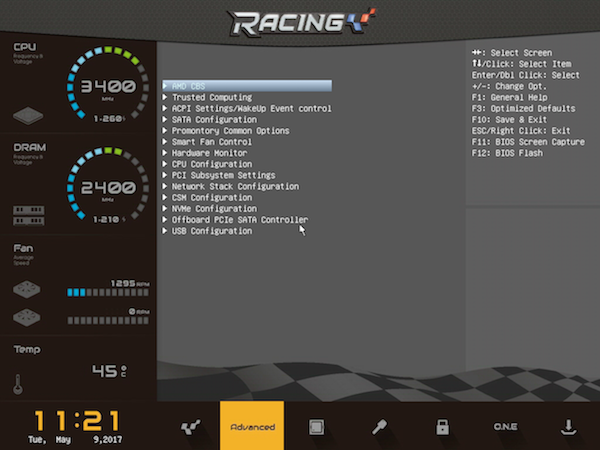The height and width of the screenshot is (450, 600).
Task: Open Hardware Monitor entry
Action: click(209, 153)
